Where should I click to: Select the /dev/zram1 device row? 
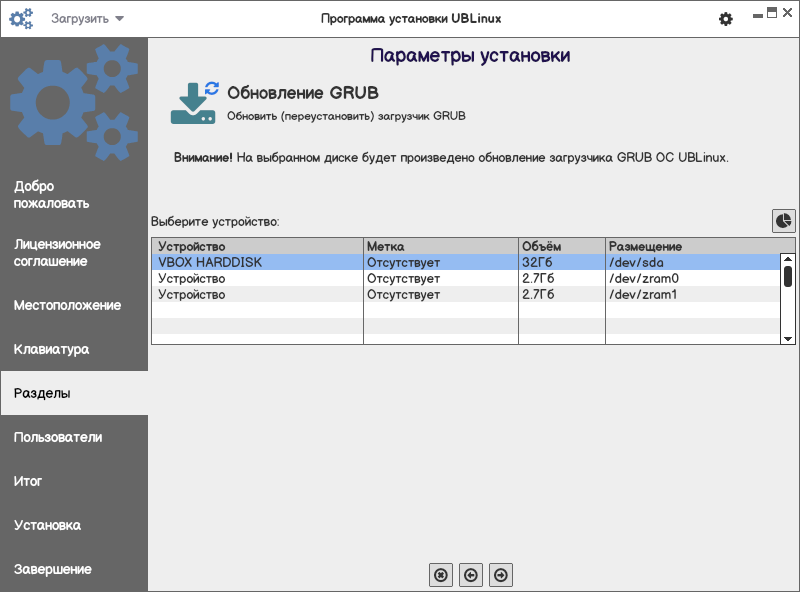coord(466,294)
